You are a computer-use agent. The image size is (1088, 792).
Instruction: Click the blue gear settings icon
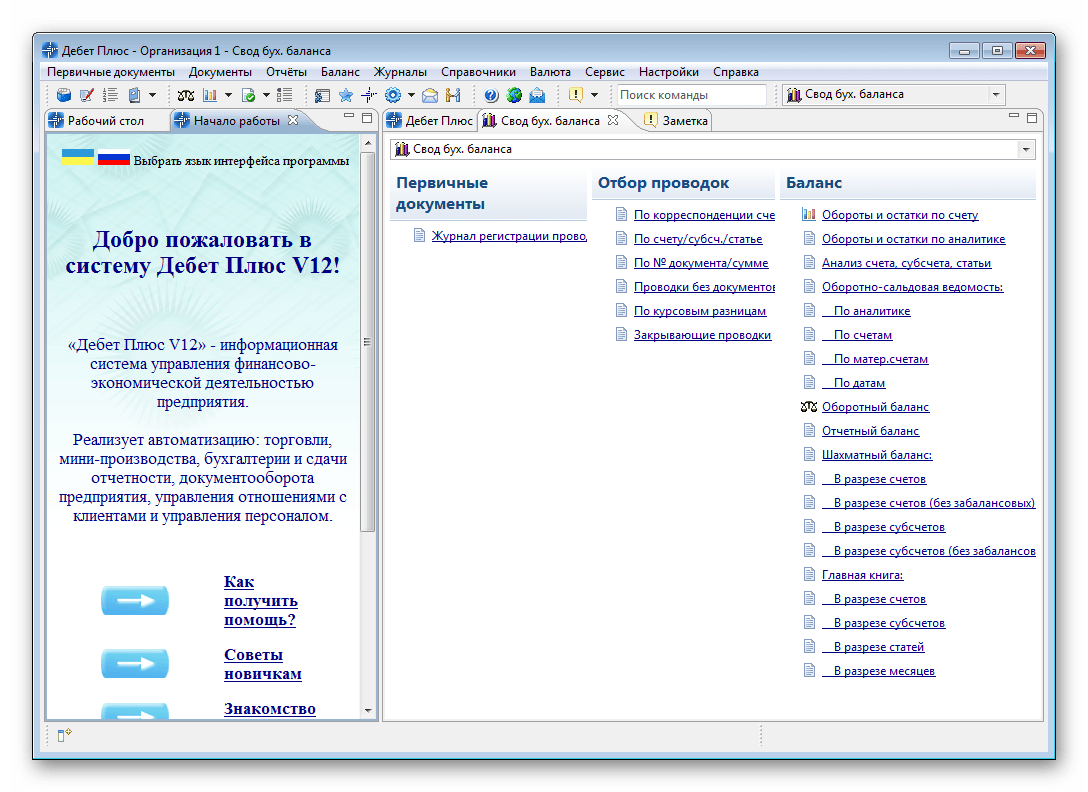tap(393, 95)
